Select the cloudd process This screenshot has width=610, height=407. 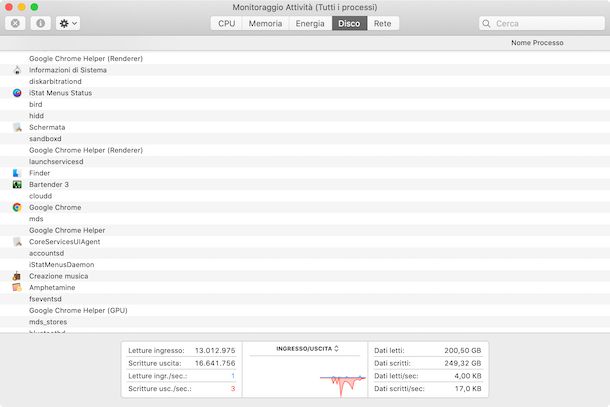coord(40,196)
